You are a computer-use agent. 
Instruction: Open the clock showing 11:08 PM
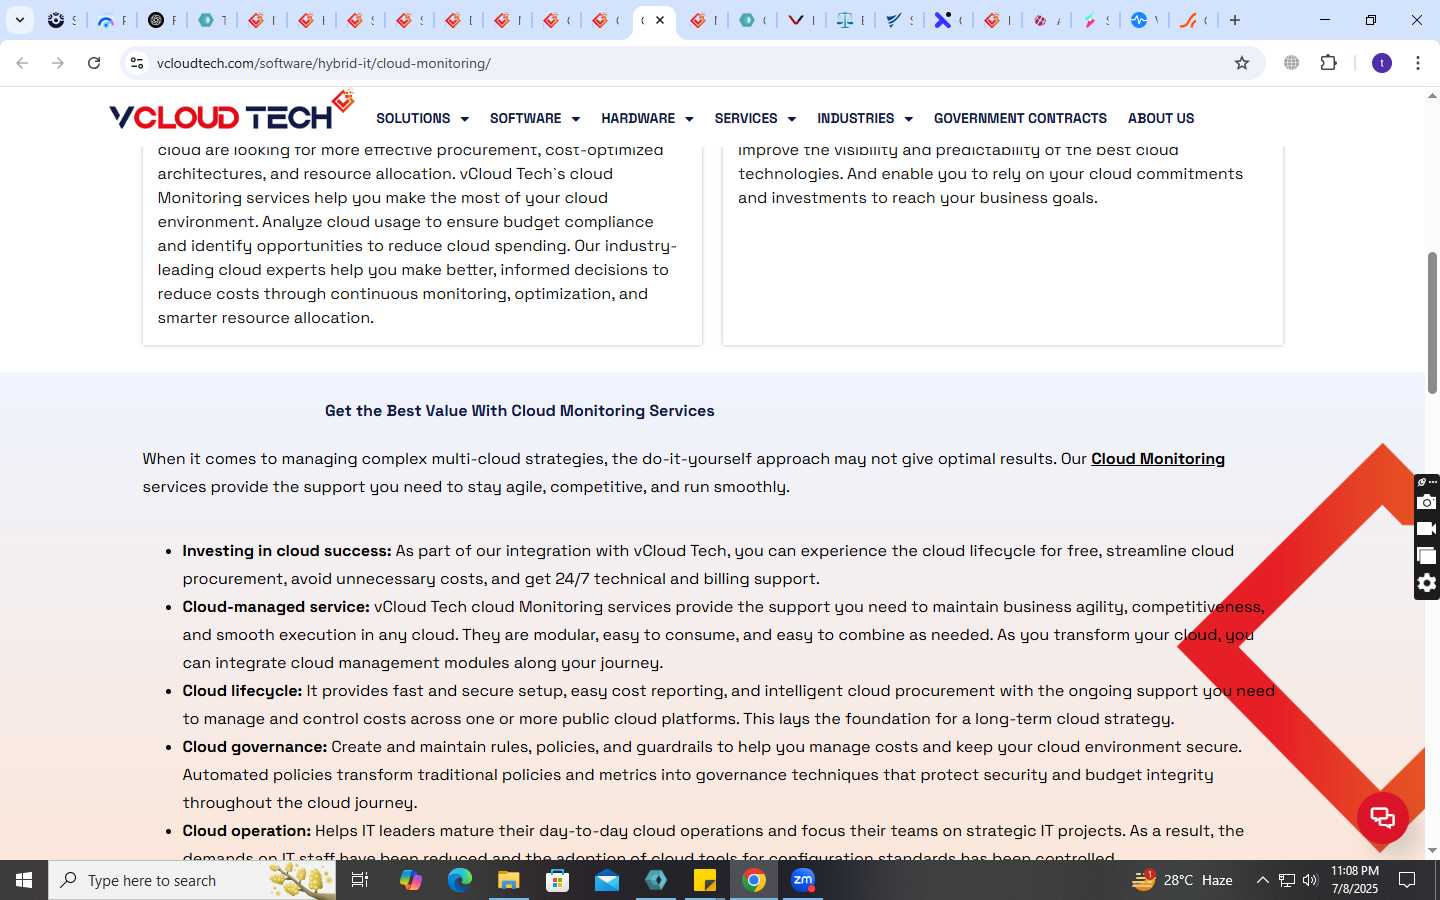(x=1355, y=880)
